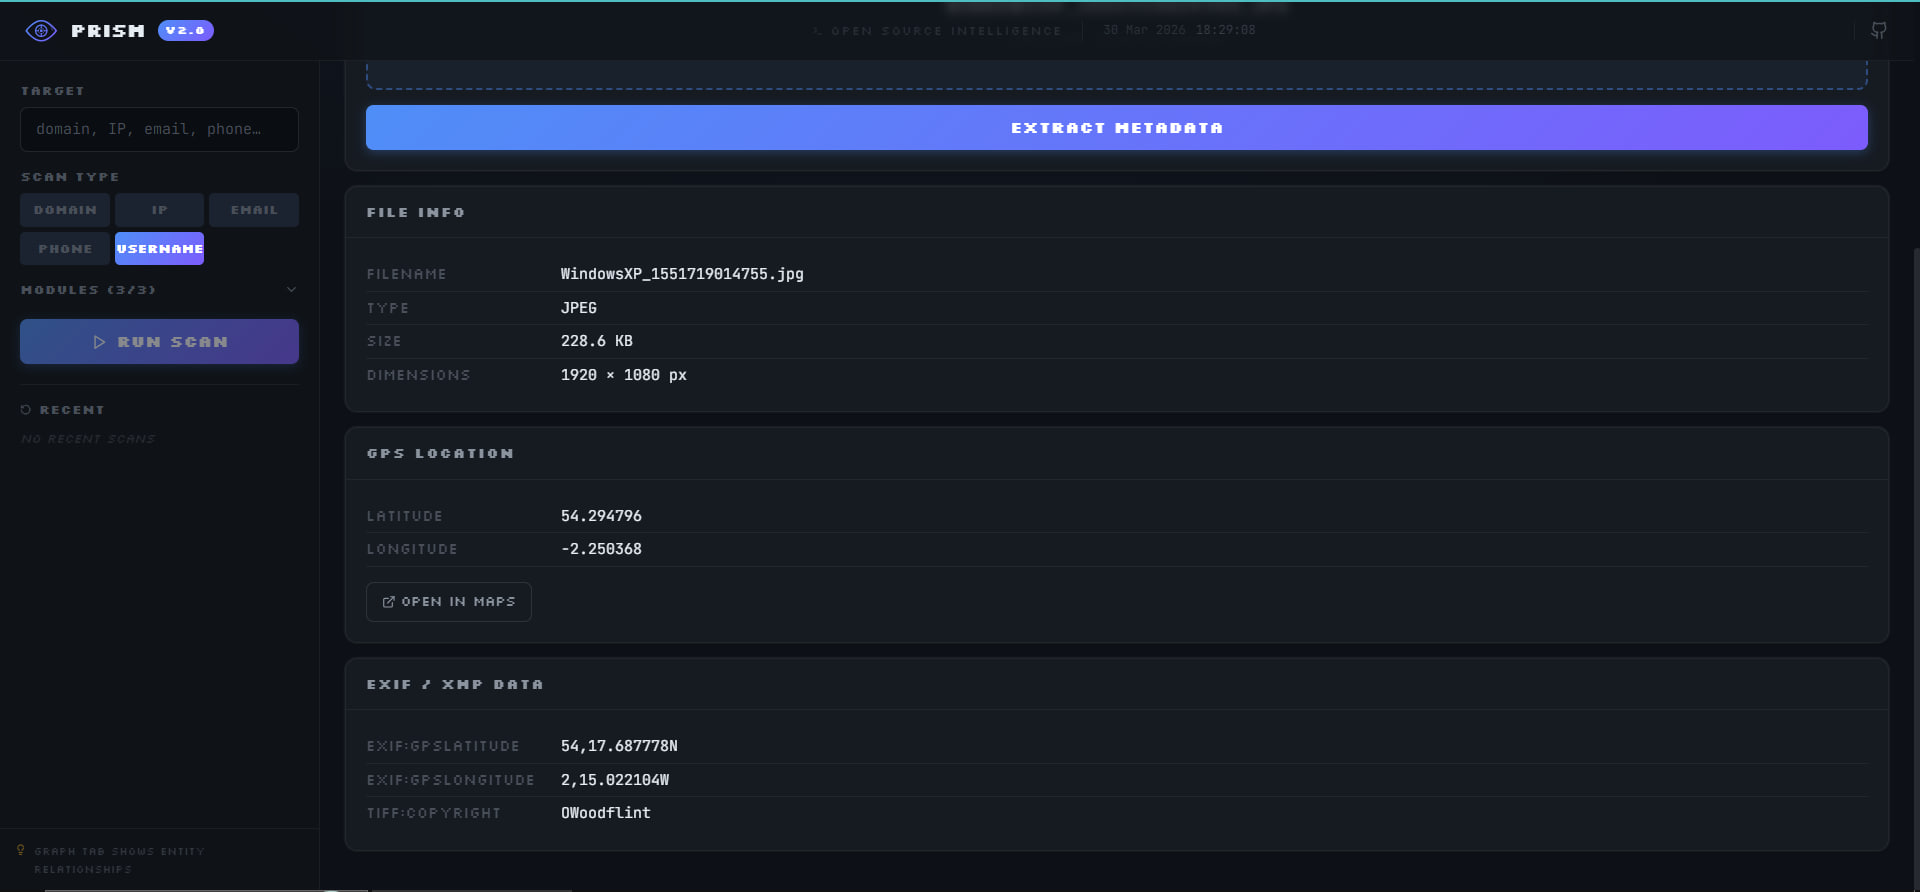The width and height of the screenshot is (1920, 892).
Task: Select the IP scan type
Action: coord(159,210)
